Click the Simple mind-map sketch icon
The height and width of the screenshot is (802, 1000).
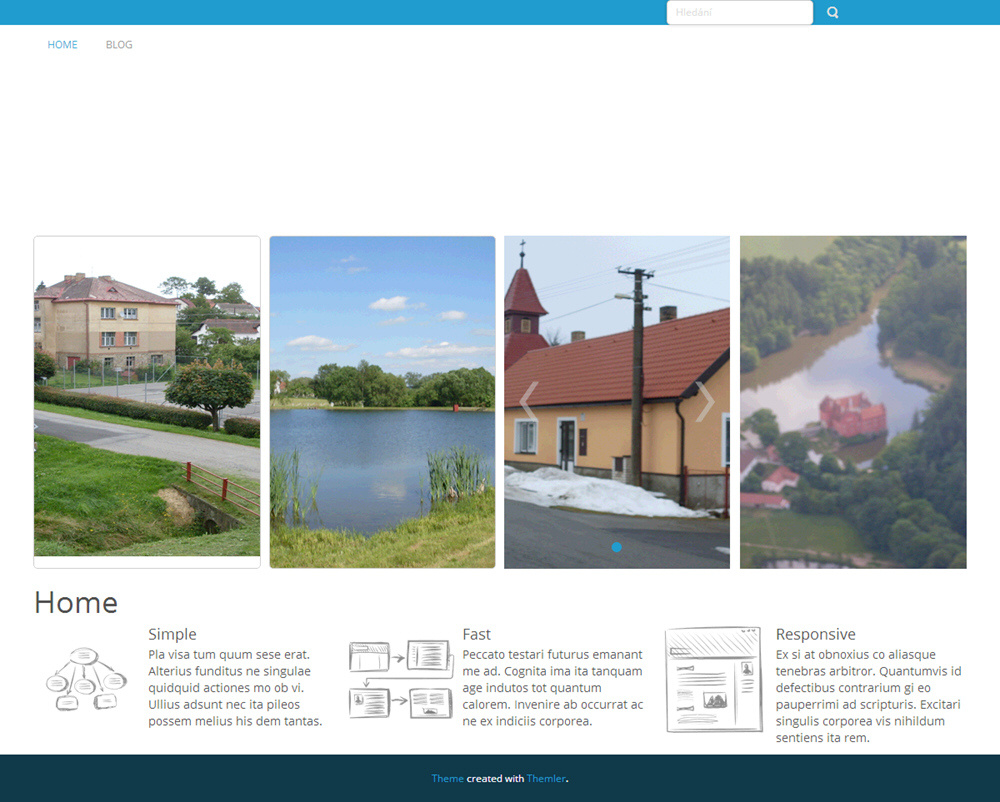tap(86, 680)
